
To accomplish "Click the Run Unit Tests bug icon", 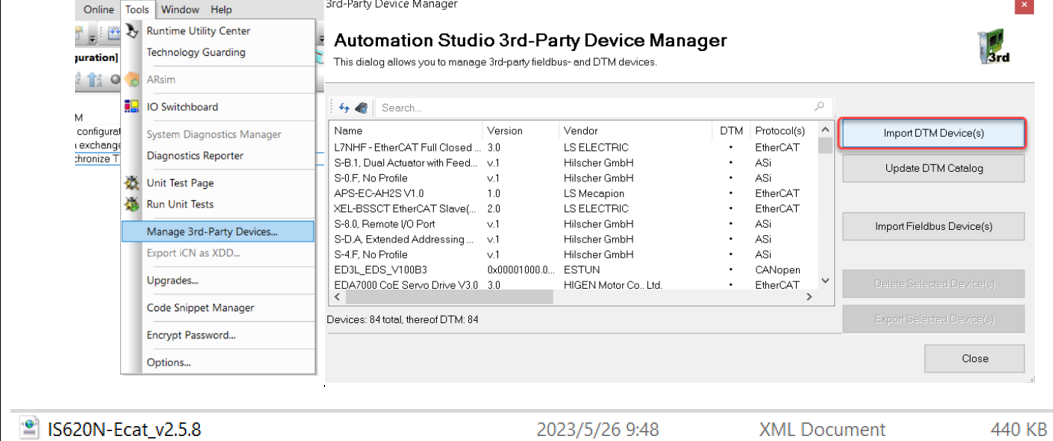I will (x=132, y=205).
